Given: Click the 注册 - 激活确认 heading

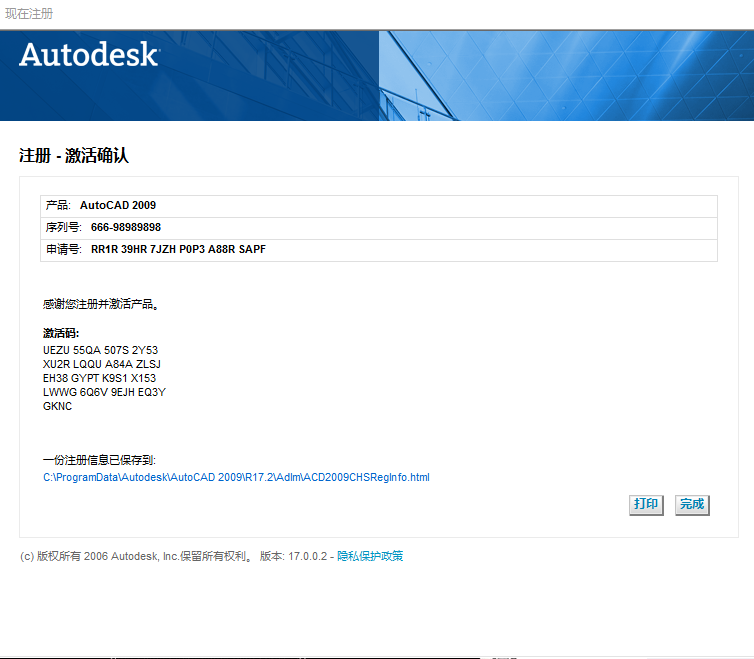Looking at the screenshot, I should [74, 155].
